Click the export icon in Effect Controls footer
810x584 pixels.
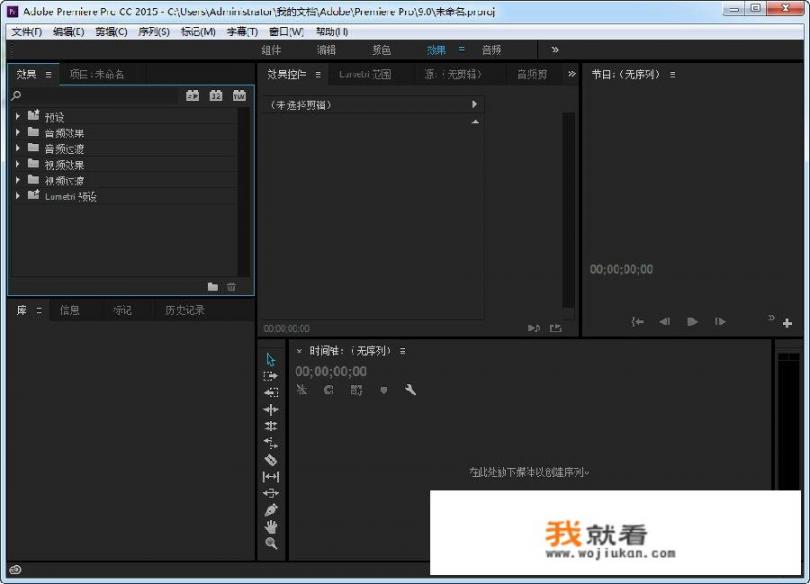(x=555, y=328)
